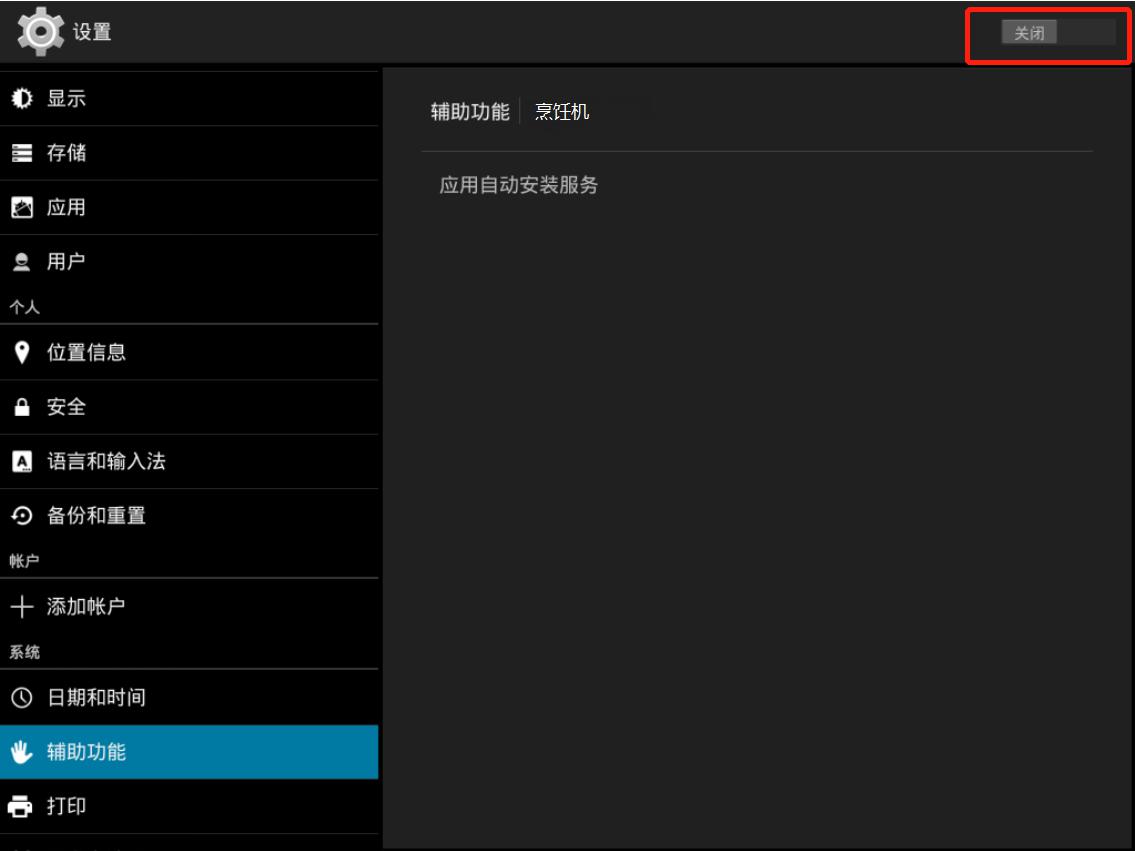Click the Security lock icon
This screenshot has height=851, width=1135.
tap(21, 407)
